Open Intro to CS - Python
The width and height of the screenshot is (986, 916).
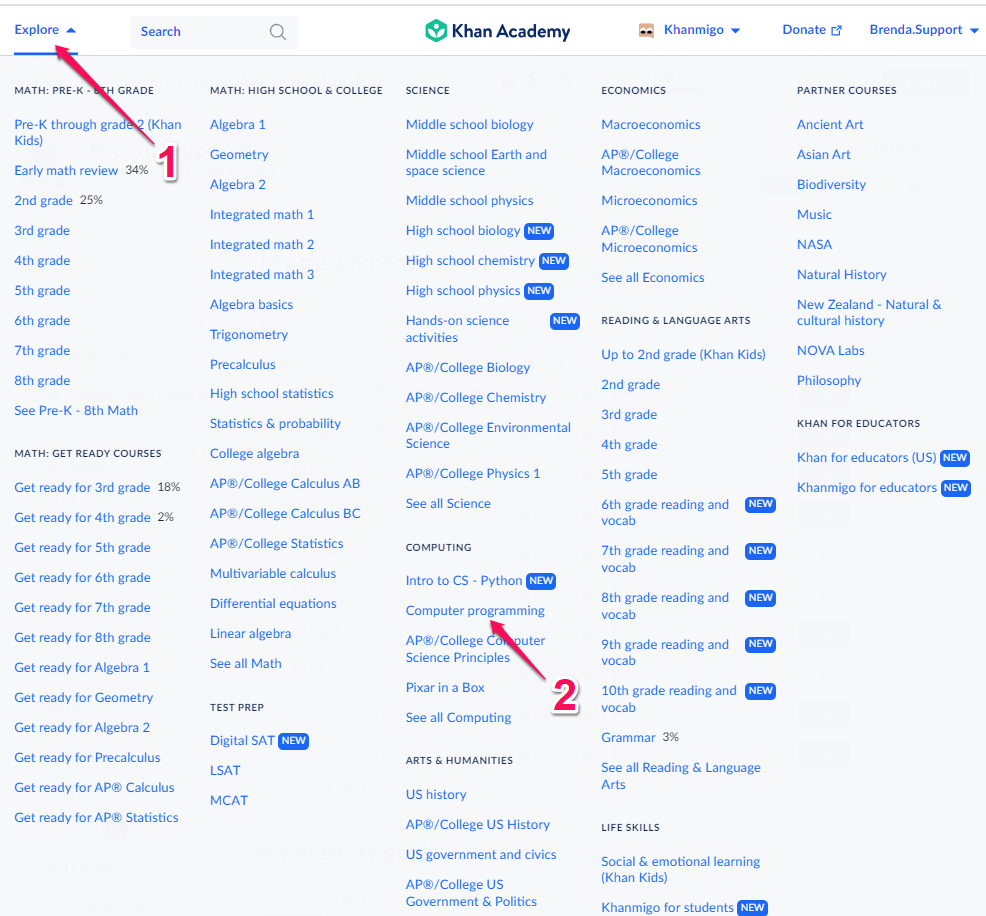[464, 580]
